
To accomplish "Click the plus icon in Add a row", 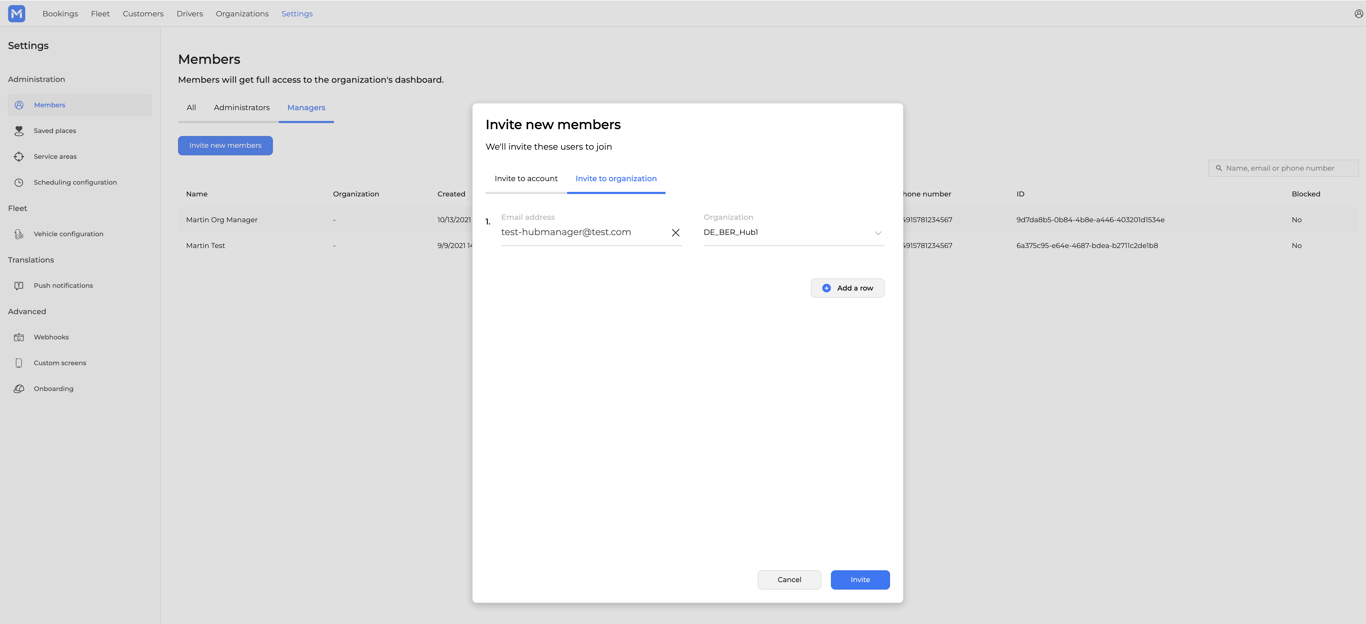I will [x=826, y=288].
